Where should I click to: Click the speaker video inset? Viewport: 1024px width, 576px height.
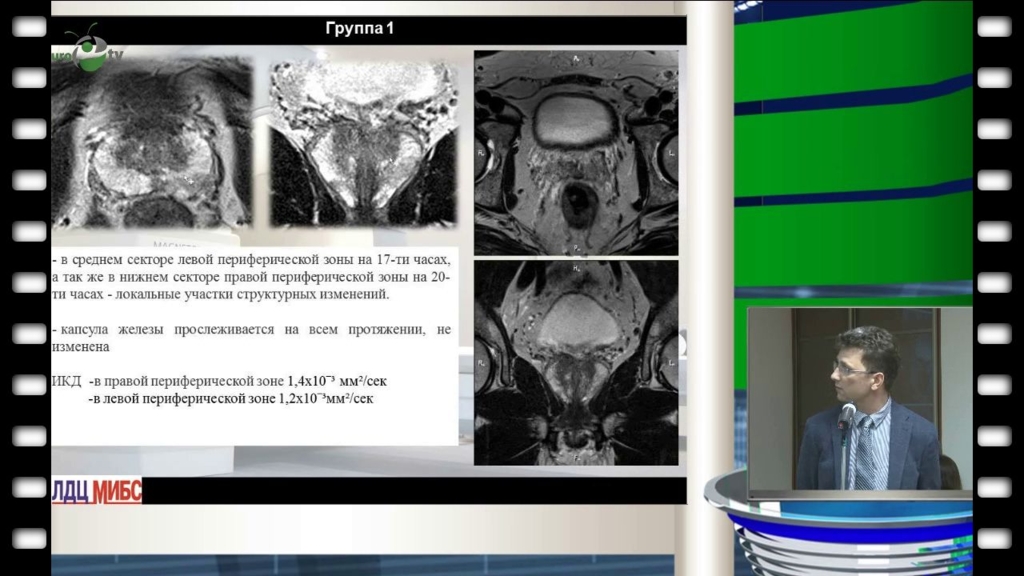coord(859,399)
